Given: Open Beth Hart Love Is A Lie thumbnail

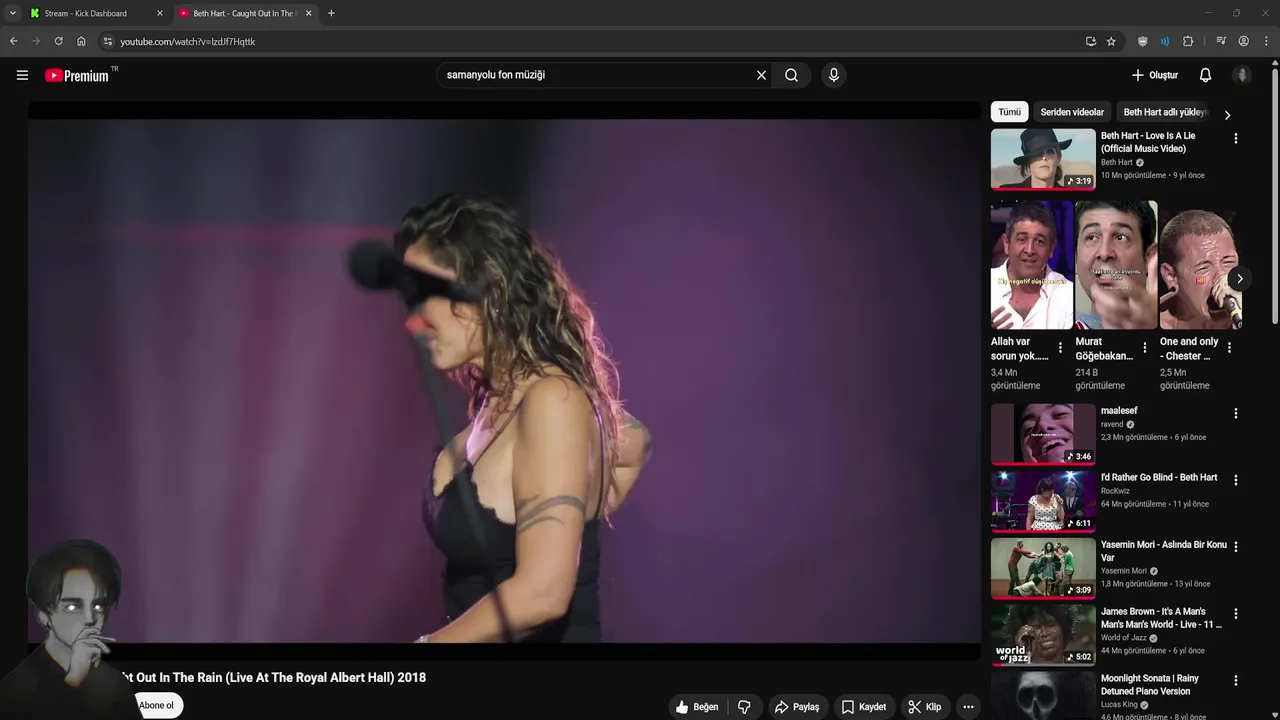Looking at the screenshot, I should coord(1043,159).
